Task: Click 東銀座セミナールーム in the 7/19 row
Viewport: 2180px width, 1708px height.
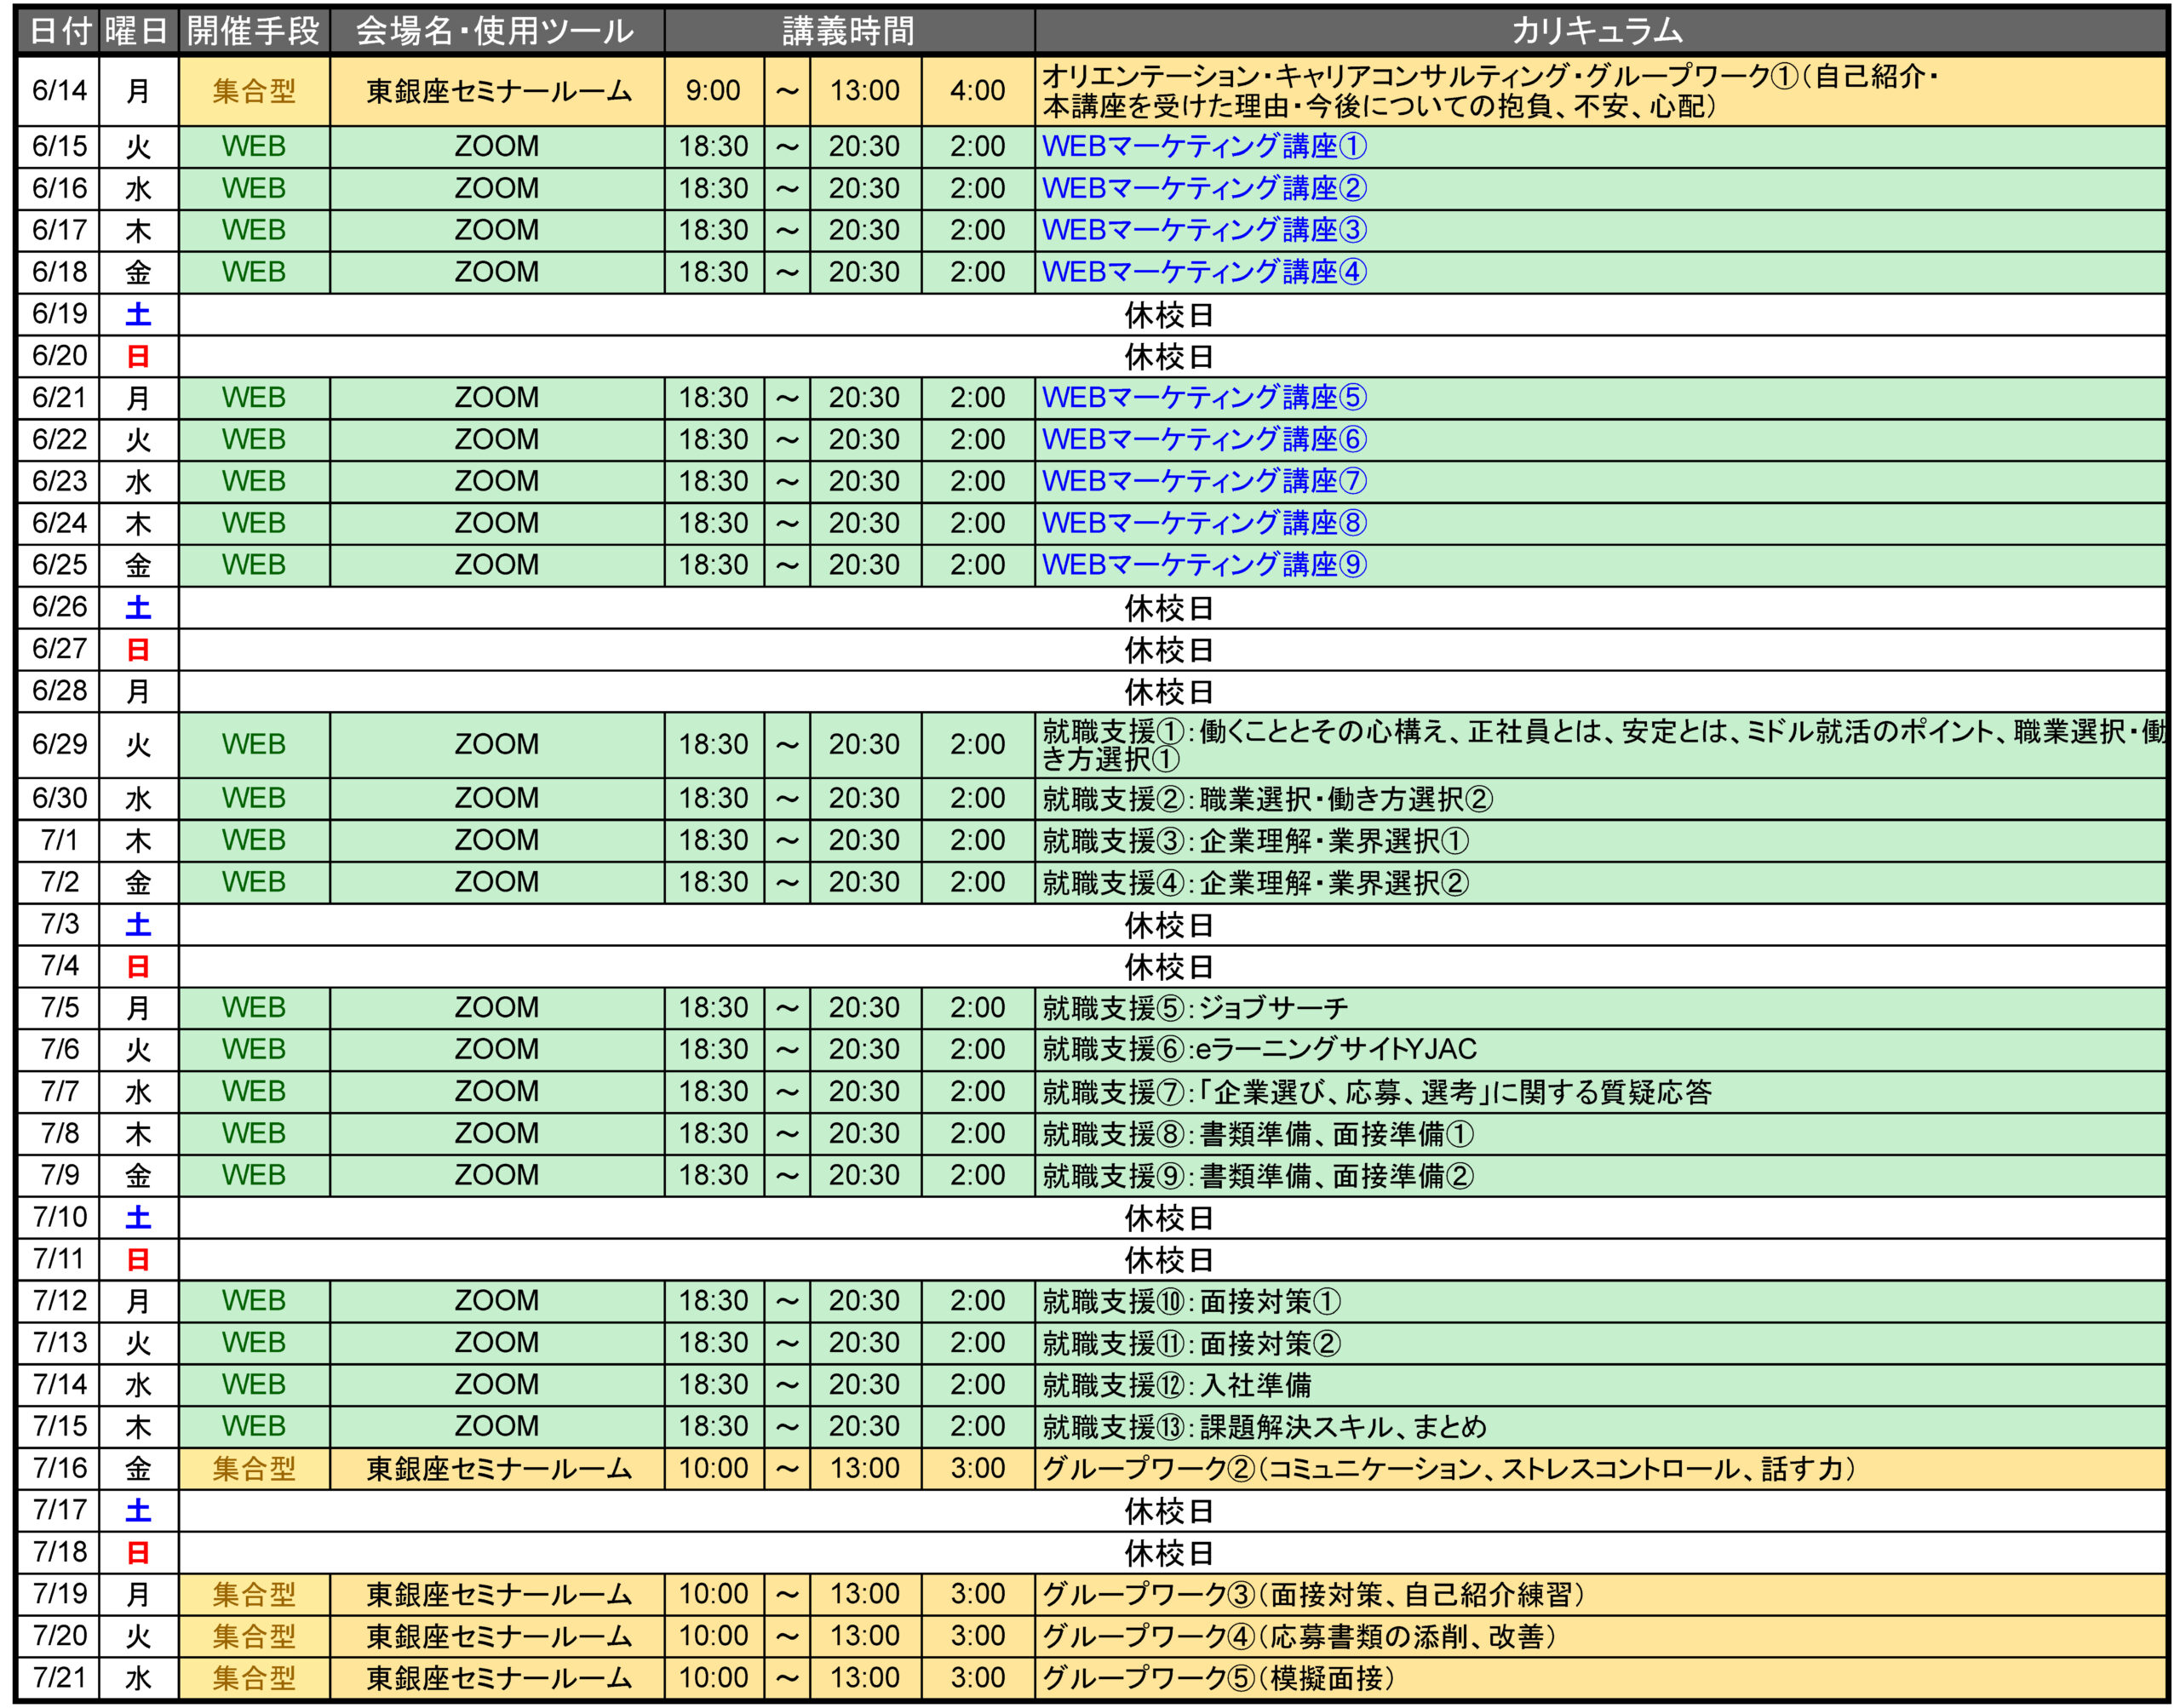Action: tap(499, 1594)
